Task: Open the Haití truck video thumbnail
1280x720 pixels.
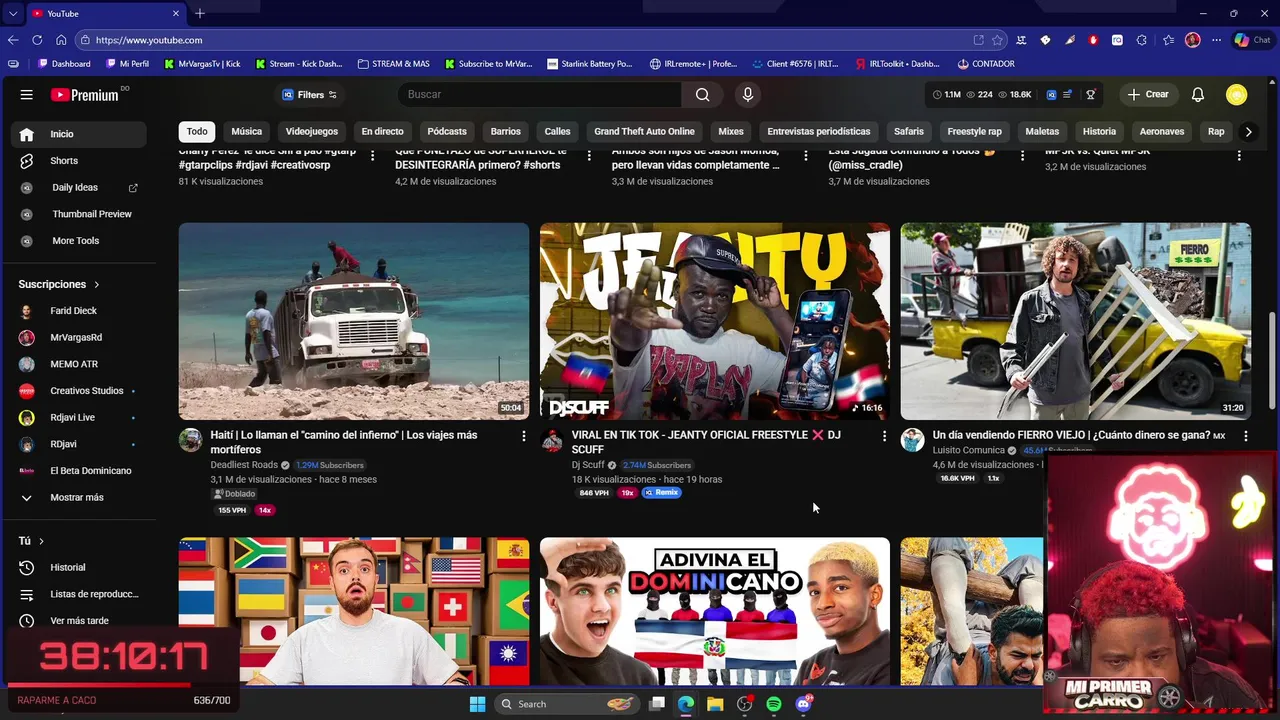Action: (x=354, y=321)
